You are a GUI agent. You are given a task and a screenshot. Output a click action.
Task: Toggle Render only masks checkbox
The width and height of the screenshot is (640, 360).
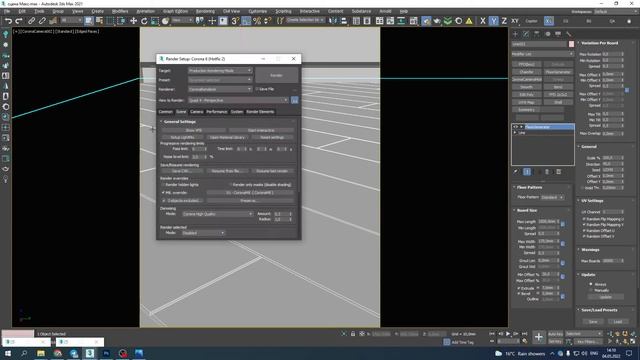tap(230, 184)
